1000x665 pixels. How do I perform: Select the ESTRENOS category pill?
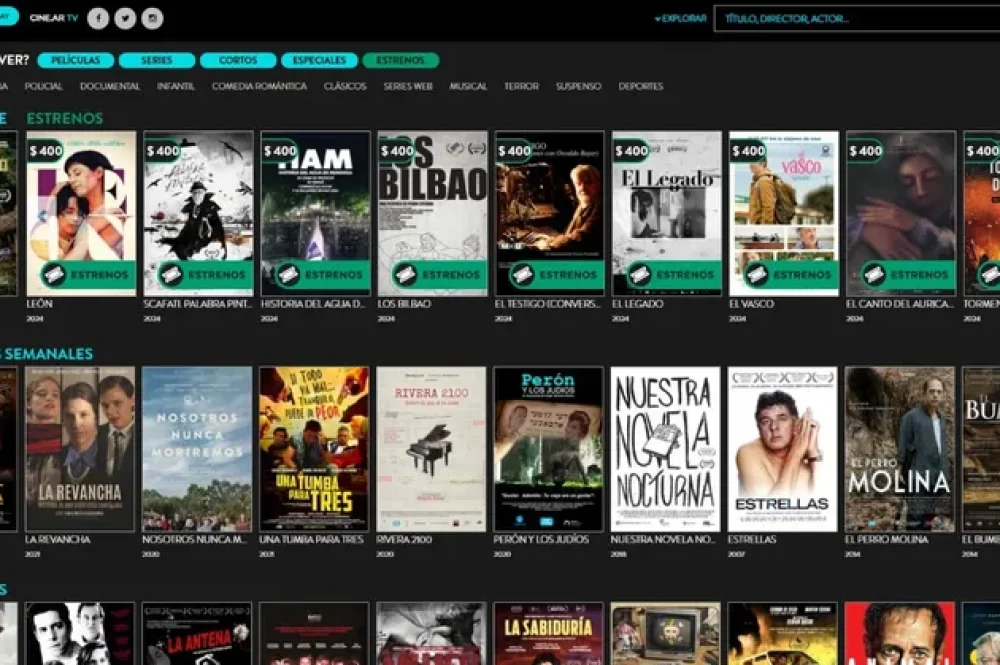[399, 60]
